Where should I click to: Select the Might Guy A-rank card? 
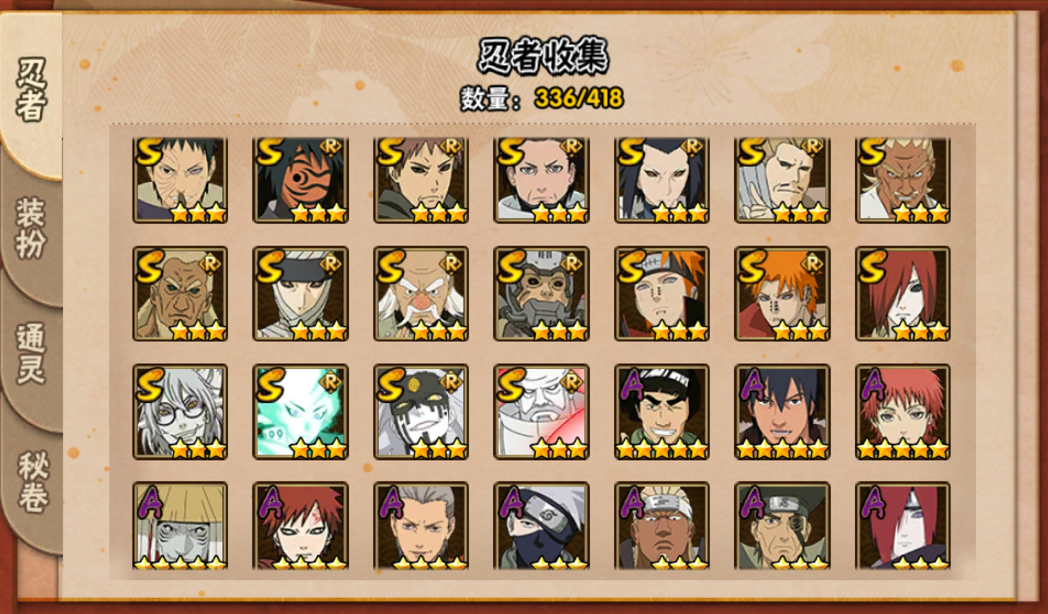pyautogui.click(x=662, y=412)
